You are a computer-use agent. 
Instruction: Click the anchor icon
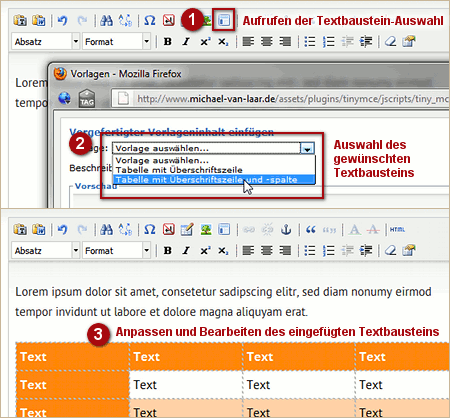(286, 229)
